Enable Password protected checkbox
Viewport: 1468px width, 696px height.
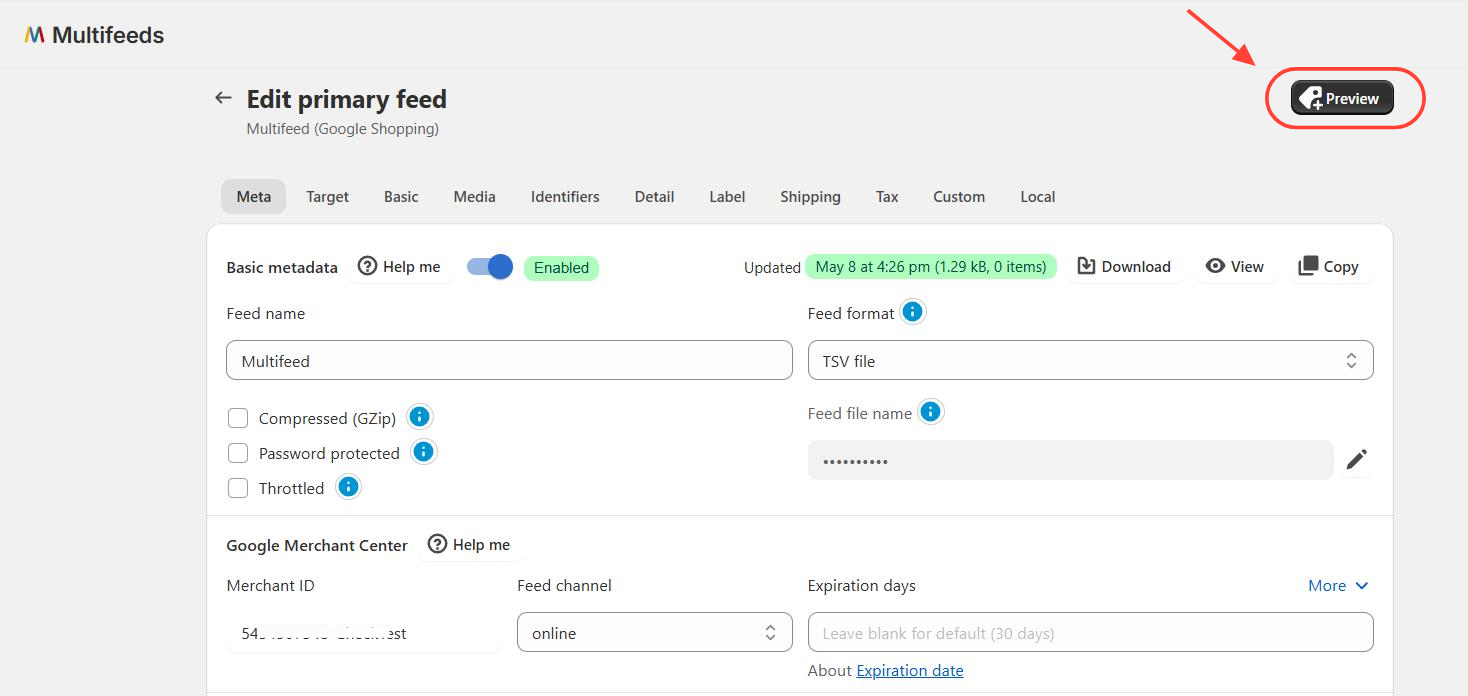point(238,453)
